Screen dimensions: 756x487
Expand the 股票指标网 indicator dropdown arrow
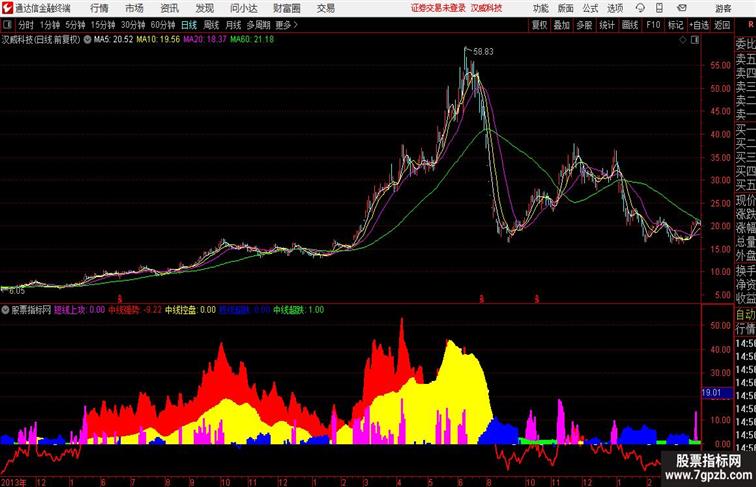point(5,310)
